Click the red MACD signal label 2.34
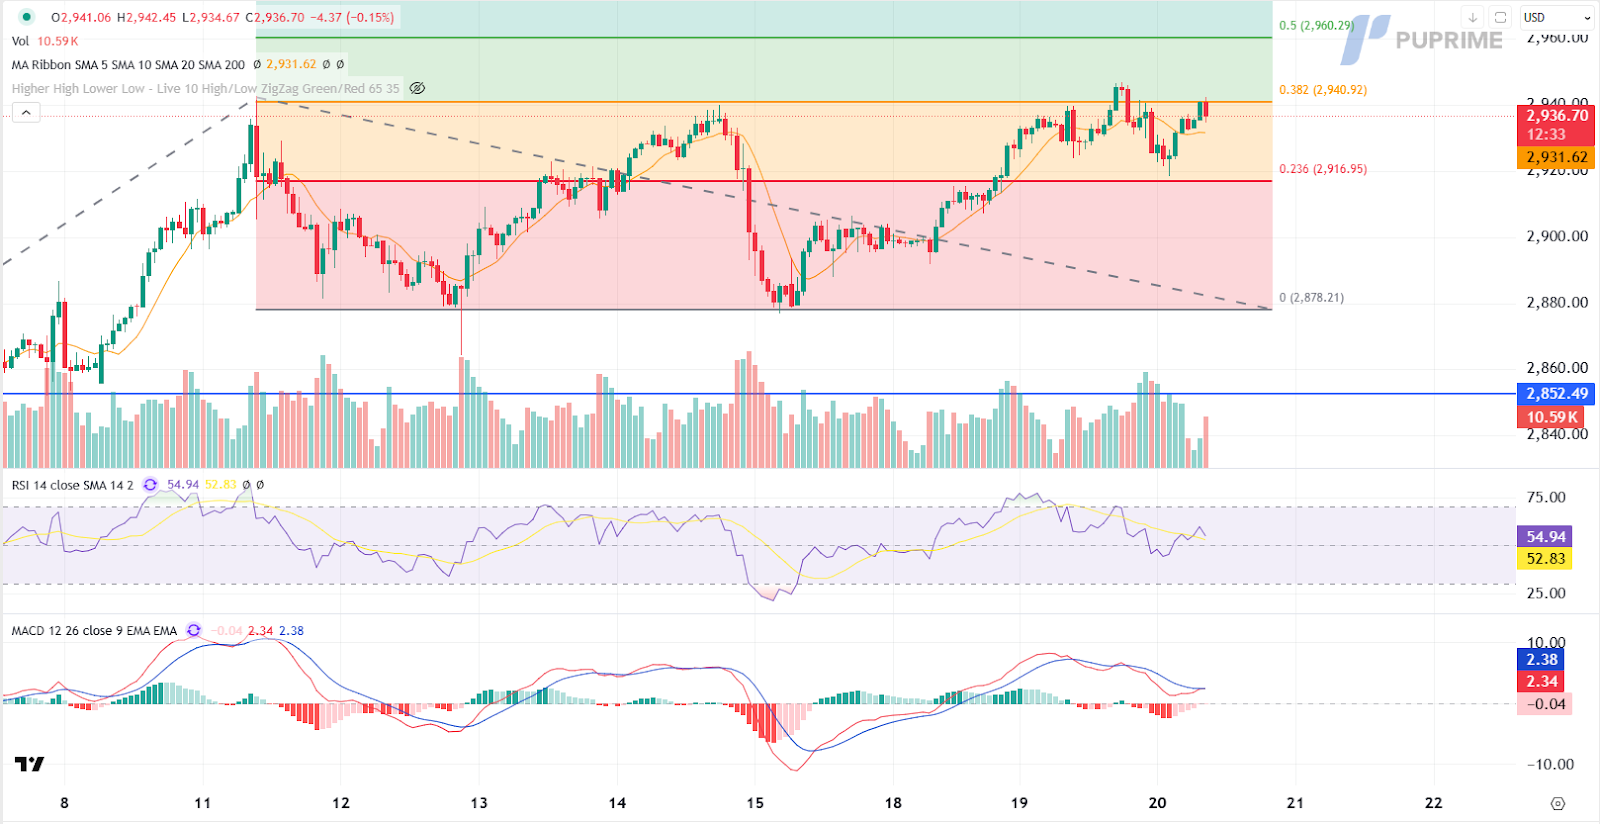Viewport: 1600px width, 824px height. point(1541,682)
